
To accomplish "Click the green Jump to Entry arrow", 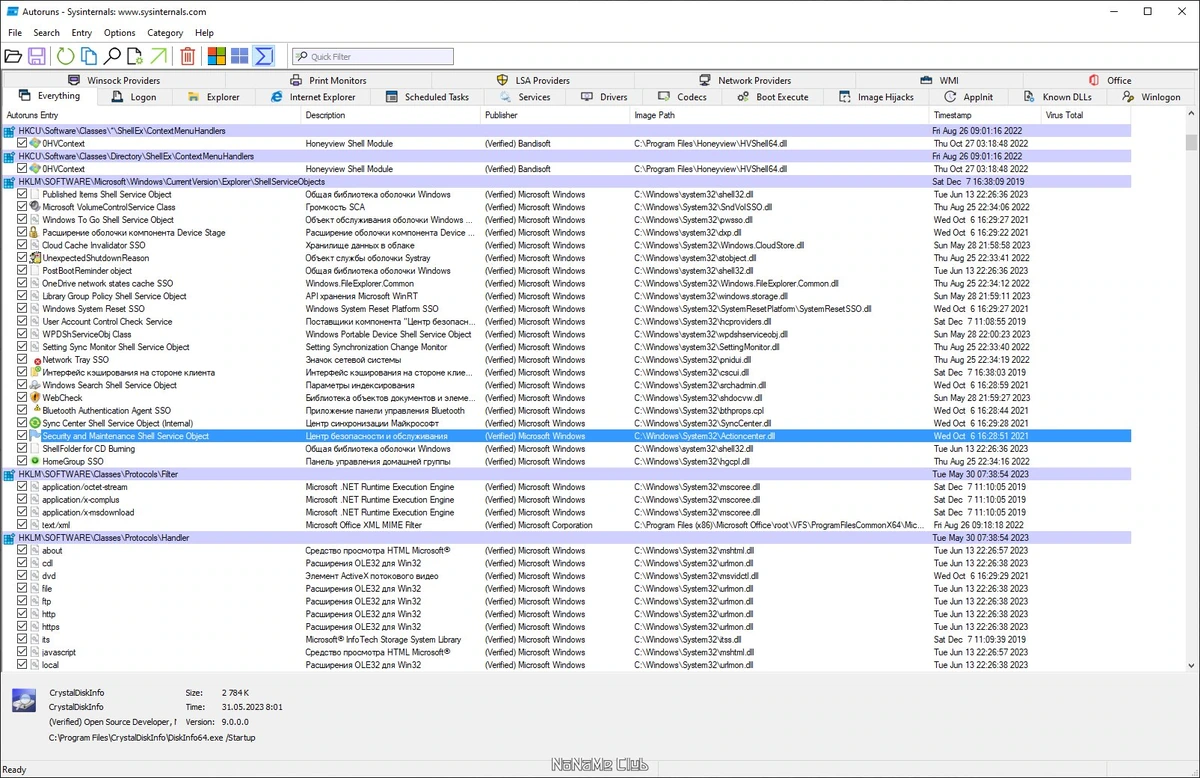I will pos(158,56).
